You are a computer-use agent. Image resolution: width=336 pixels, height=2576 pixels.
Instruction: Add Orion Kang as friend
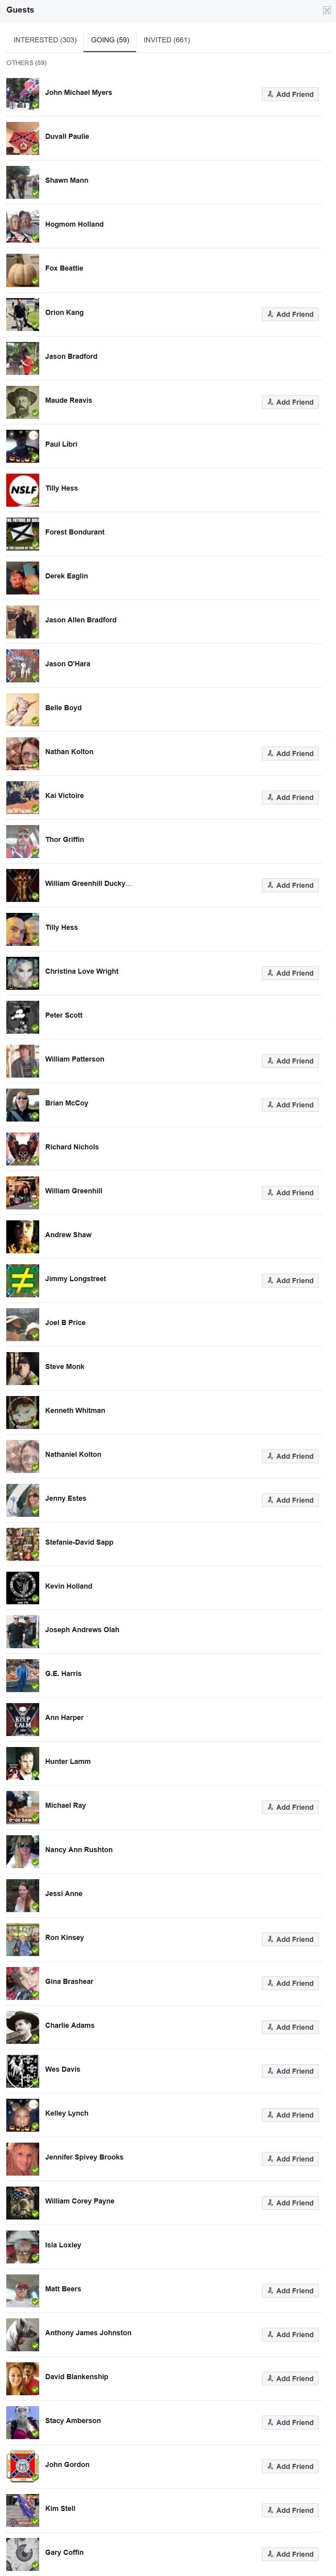(290, 314)
